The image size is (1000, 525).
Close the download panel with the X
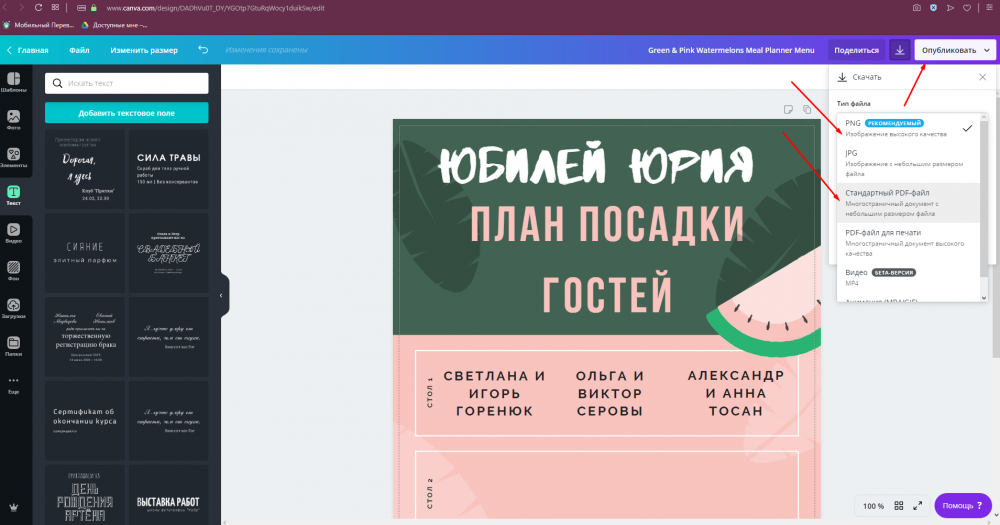(x=982, y=77)
